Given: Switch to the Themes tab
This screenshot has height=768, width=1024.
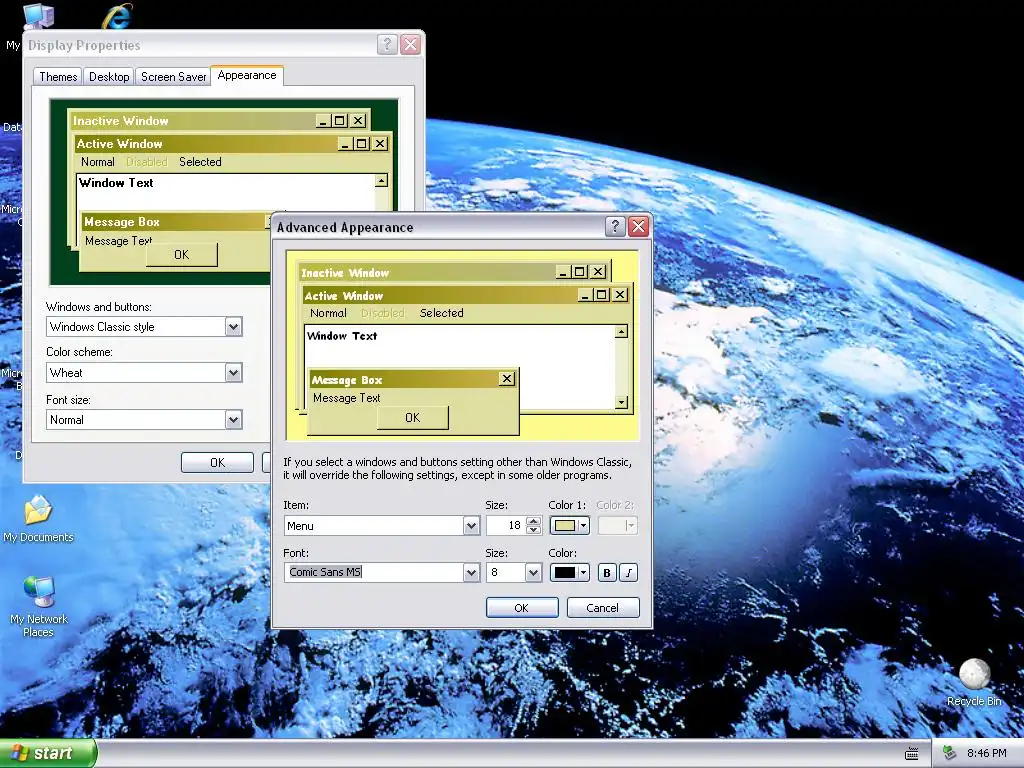Looking at the screenshot, I should pyautogui.click(x=58, y=77).
